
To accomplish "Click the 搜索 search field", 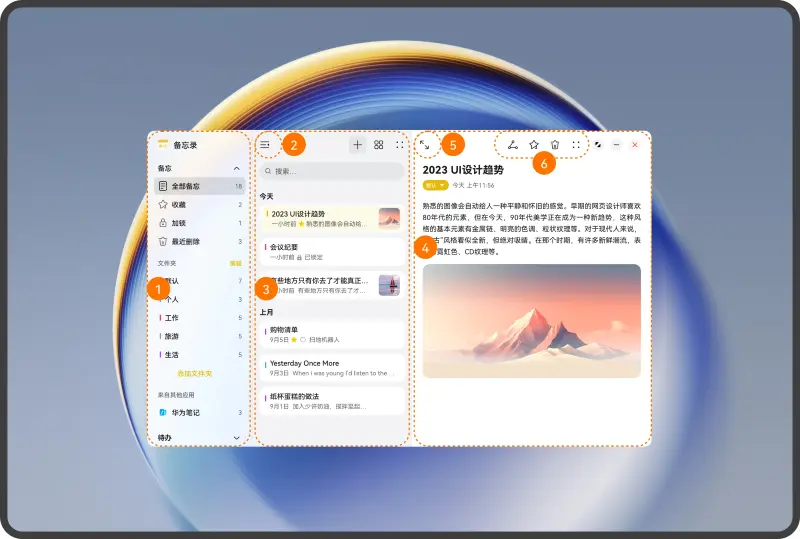I will [332, 171].
